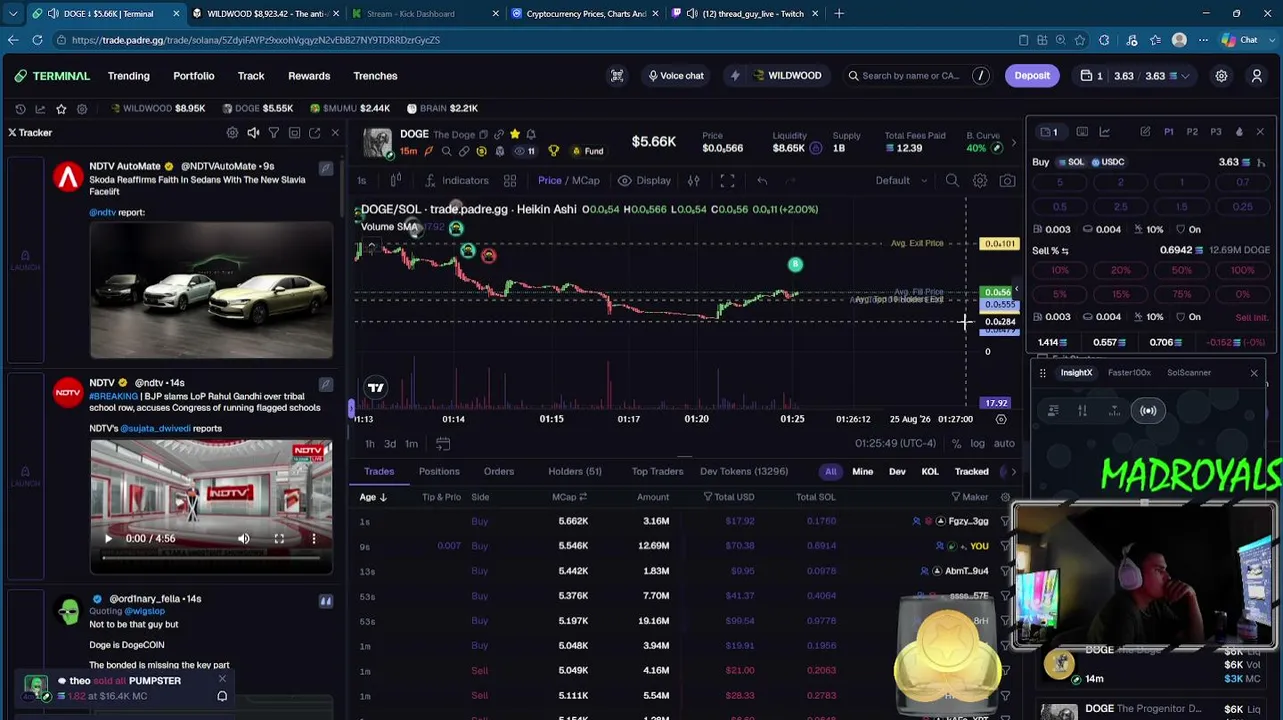
Task: Expand header wallet balance dropdown
Action: (x=1187, y=76)
